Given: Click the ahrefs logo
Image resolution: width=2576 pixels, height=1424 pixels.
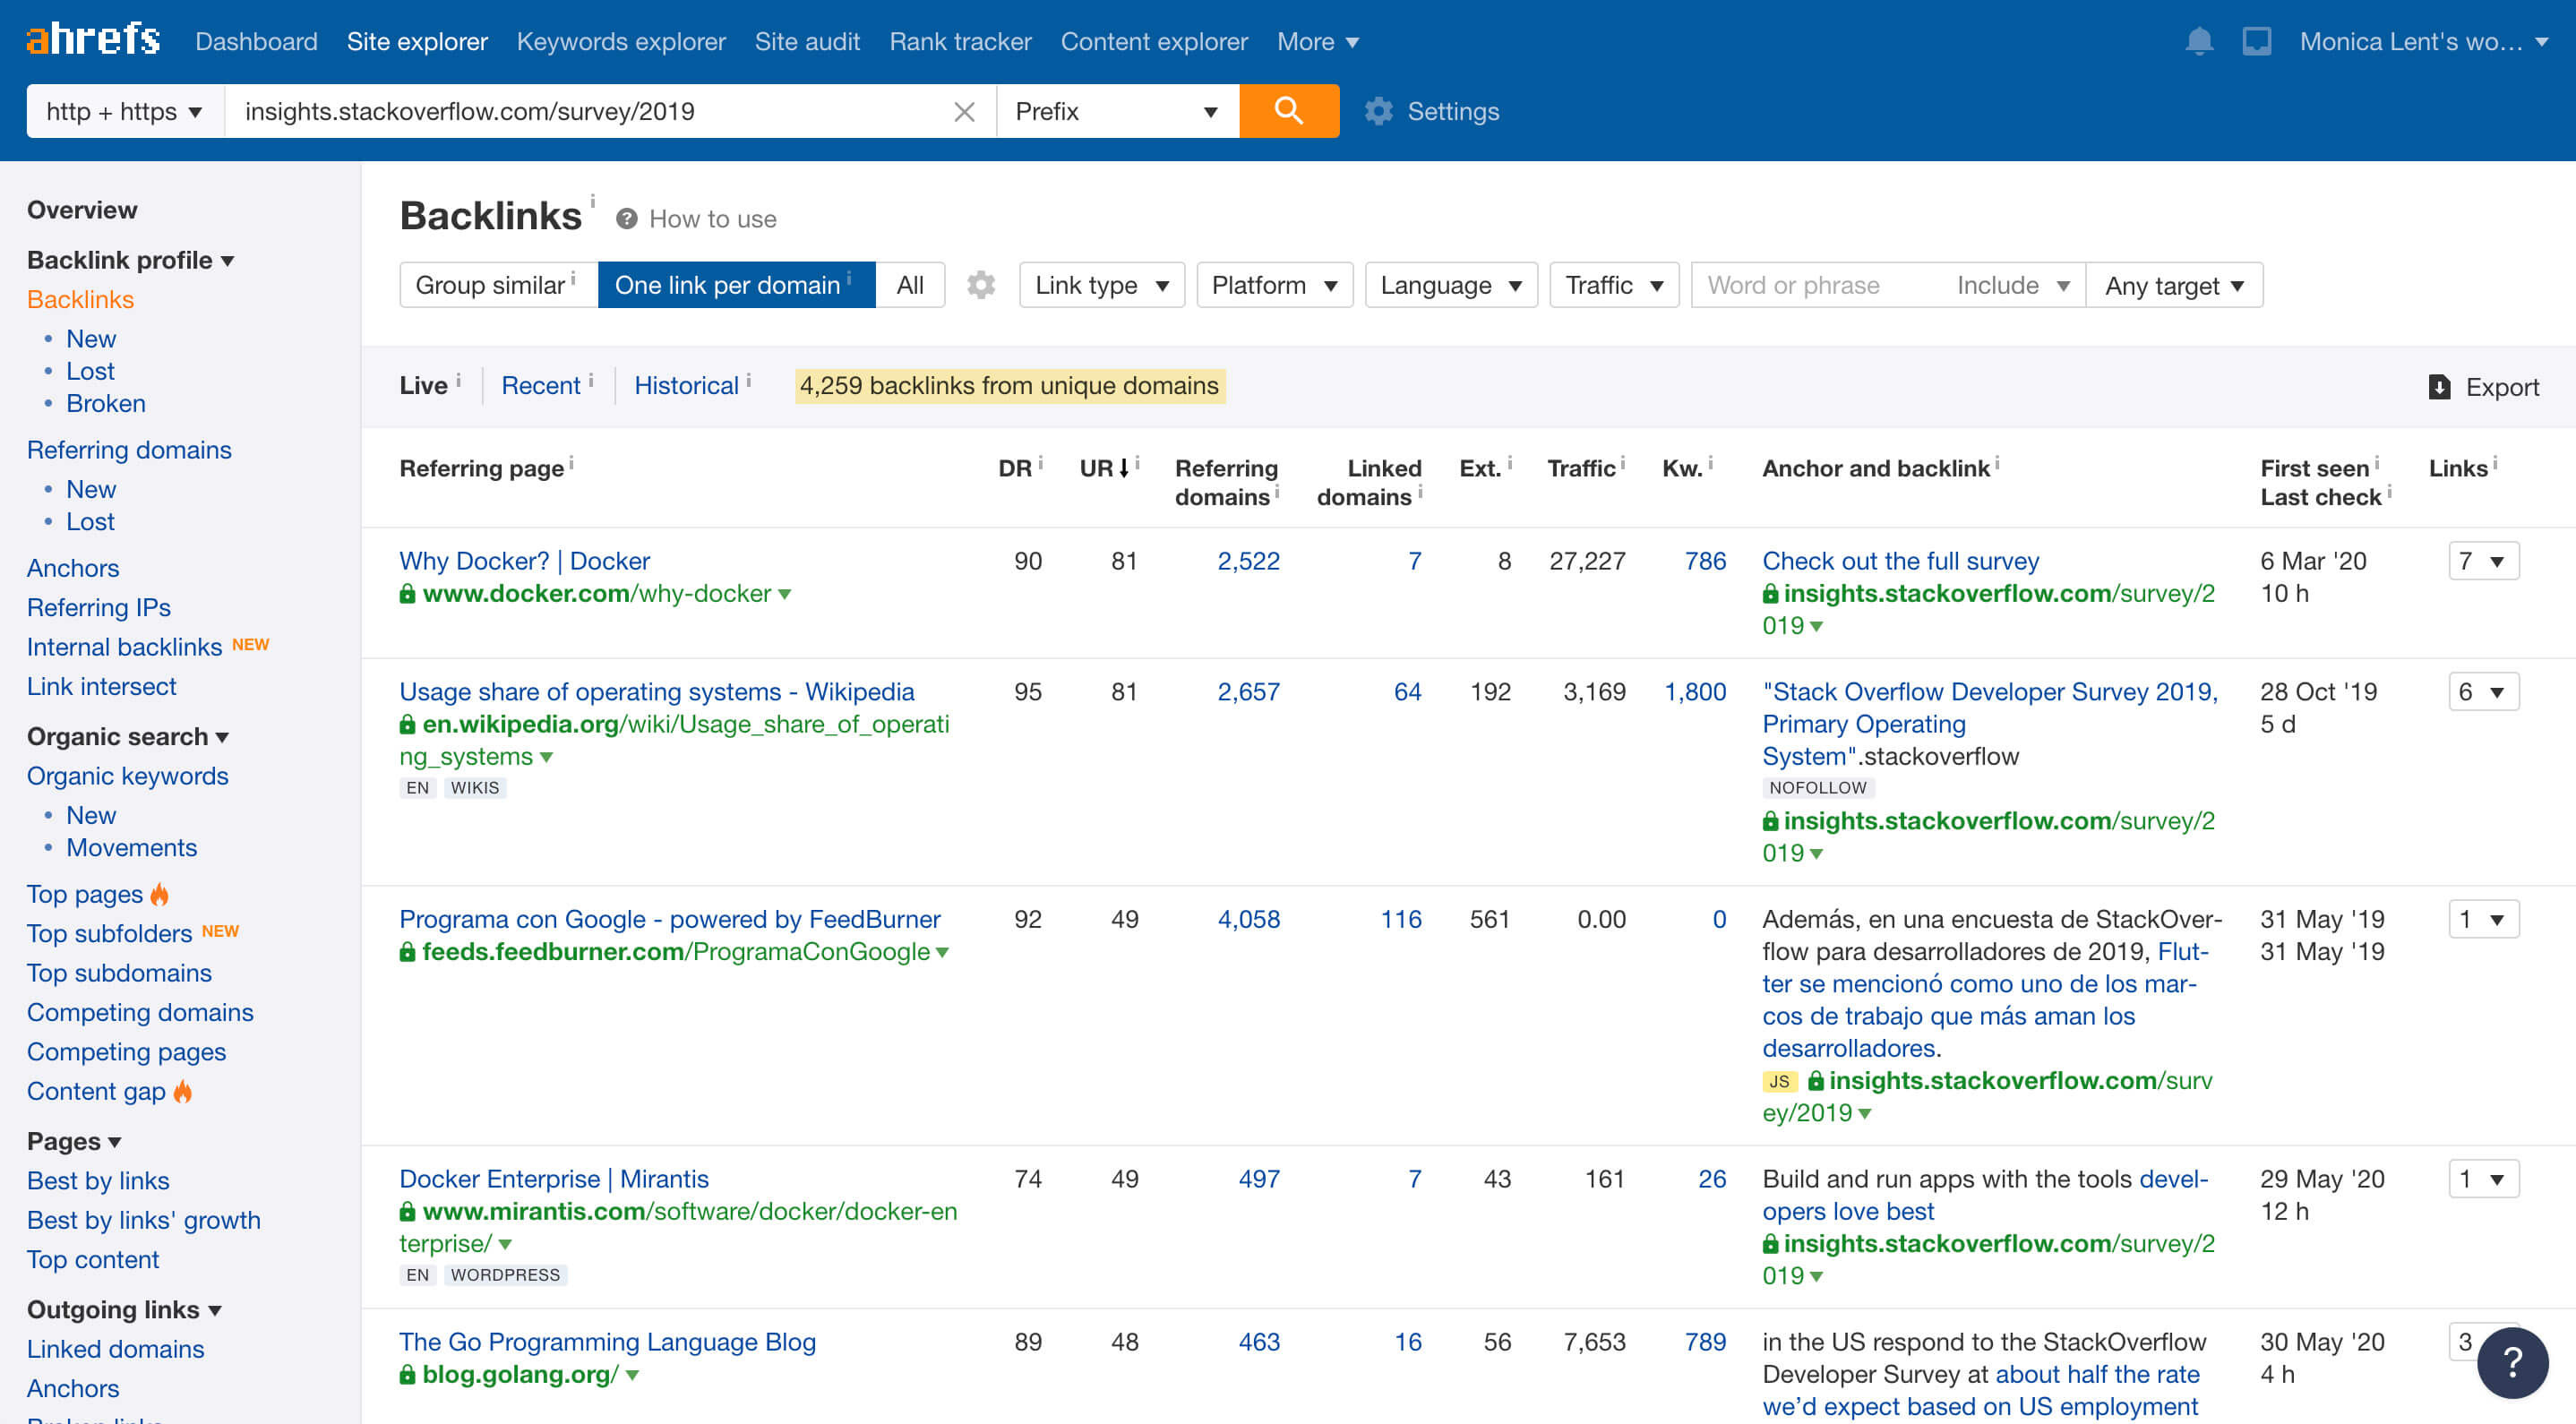Looking at the screenshot, I should (x=93, y=40).
